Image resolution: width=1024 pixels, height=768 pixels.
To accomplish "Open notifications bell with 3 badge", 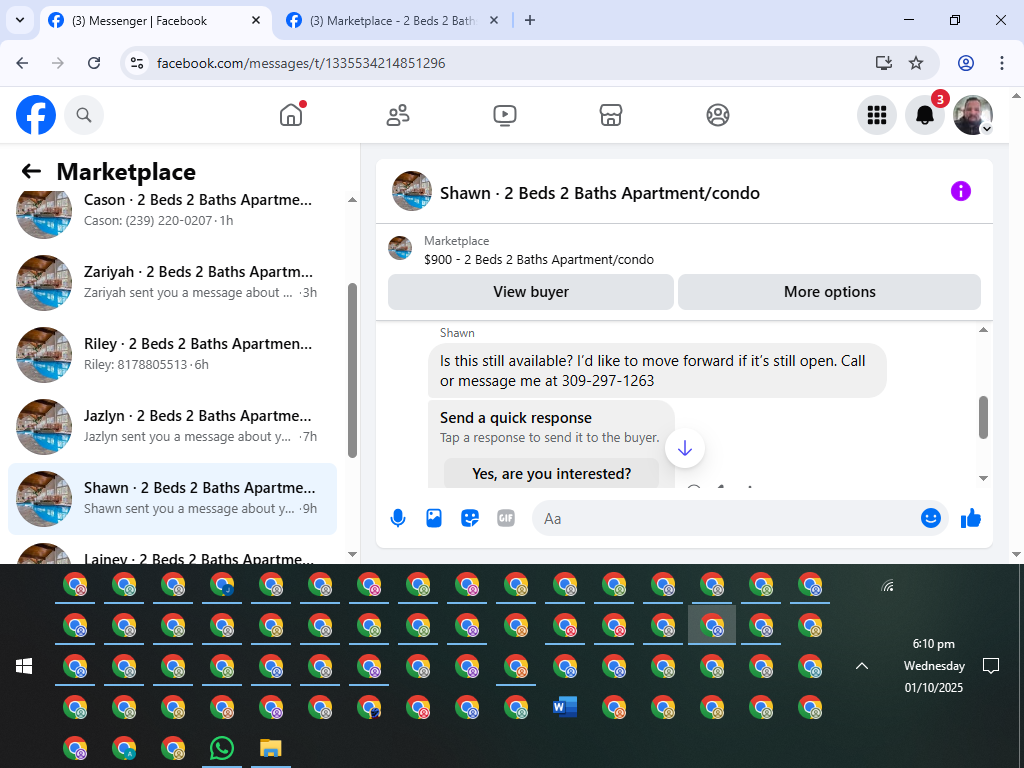I will (x=925, y=115).
